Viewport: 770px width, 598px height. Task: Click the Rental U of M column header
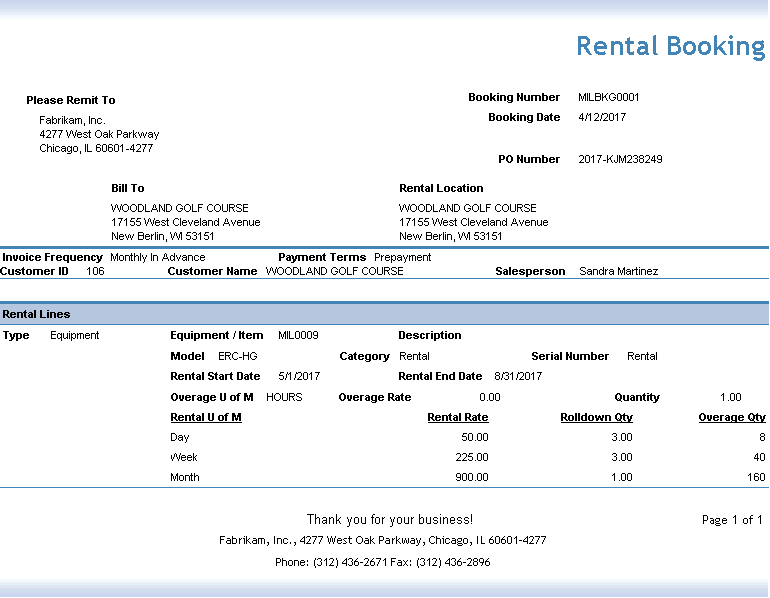click(205, 417)
